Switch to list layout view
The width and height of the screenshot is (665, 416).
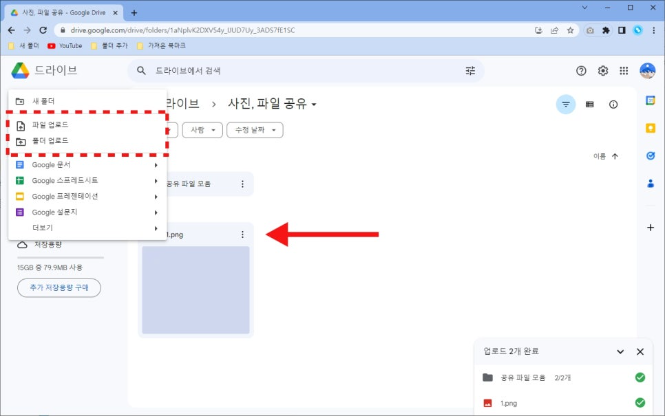(x=590, y=104)
